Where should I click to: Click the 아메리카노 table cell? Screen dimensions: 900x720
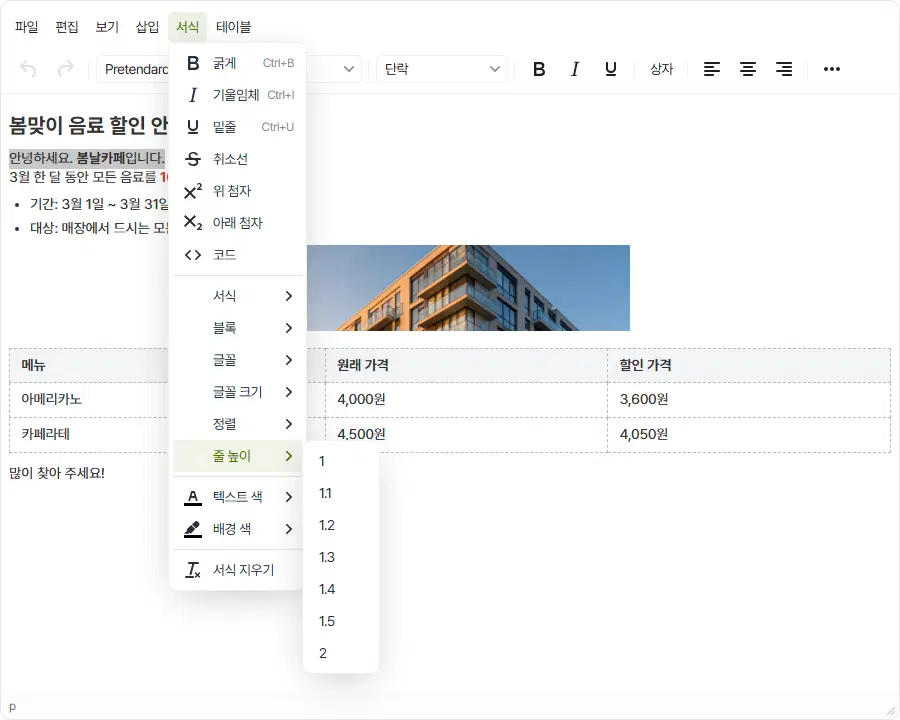89,400
